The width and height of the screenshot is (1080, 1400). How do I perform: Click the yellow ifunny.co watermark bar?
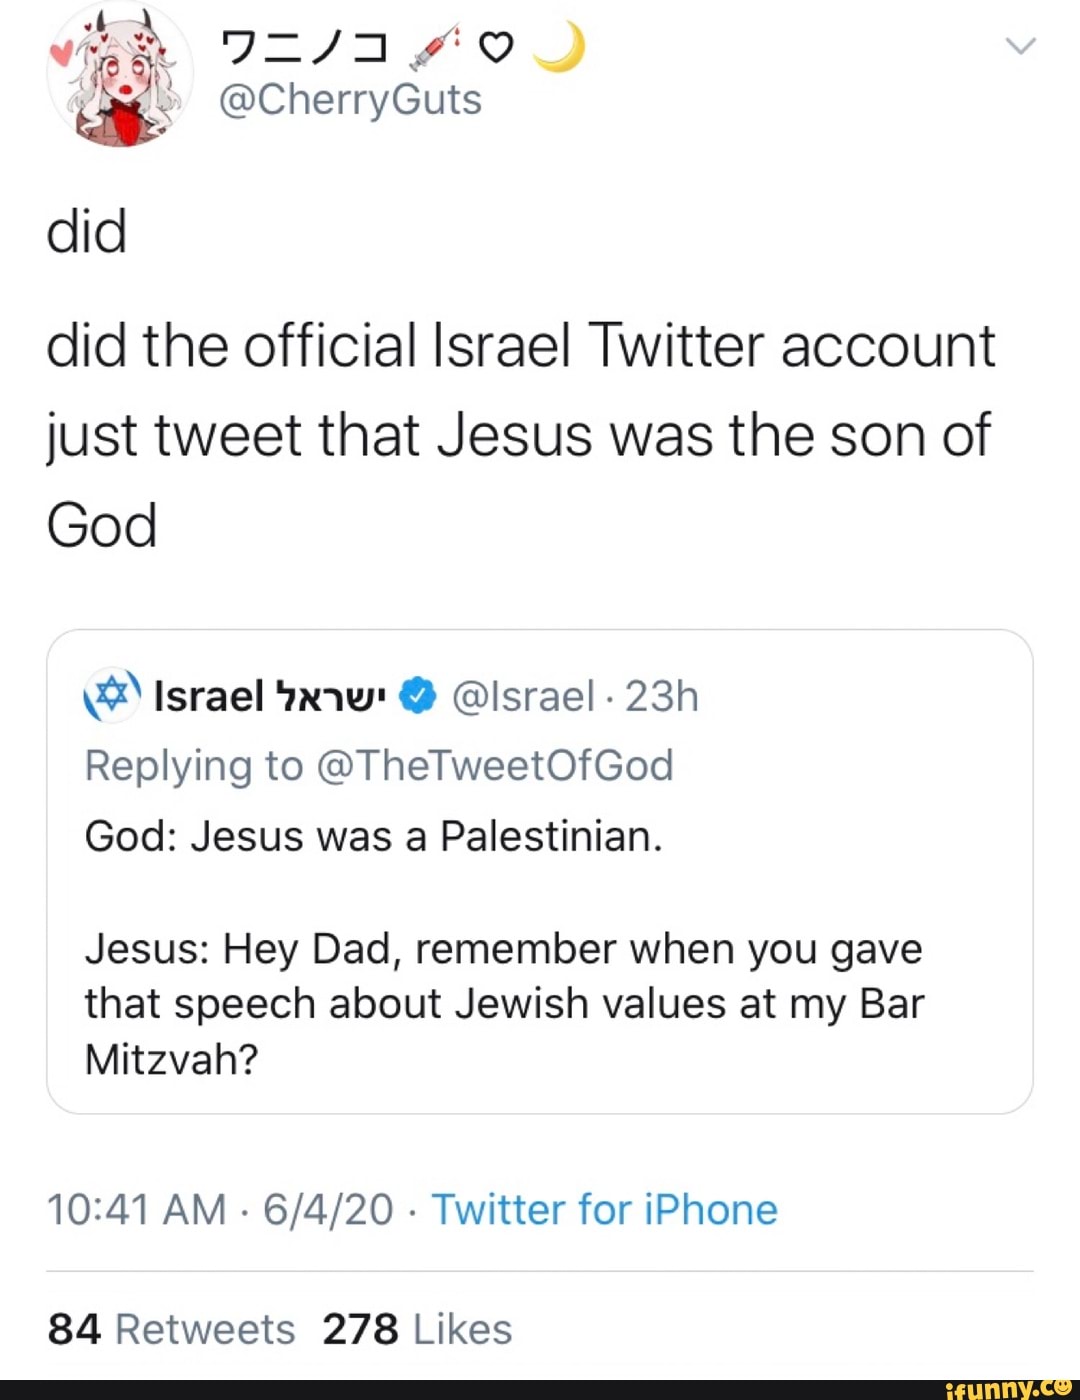[1010, 1391]
